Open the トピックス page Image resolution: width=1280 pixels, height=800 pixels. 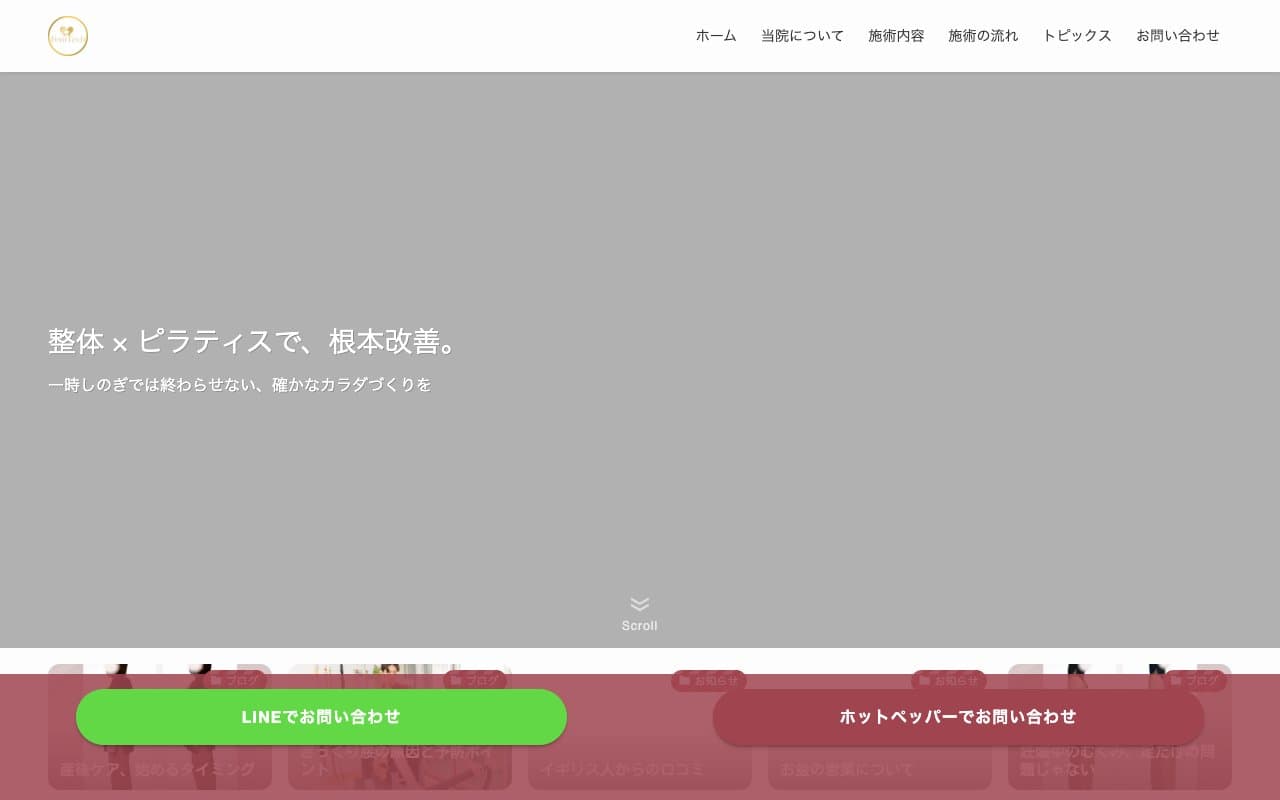tap(1076, 35)
